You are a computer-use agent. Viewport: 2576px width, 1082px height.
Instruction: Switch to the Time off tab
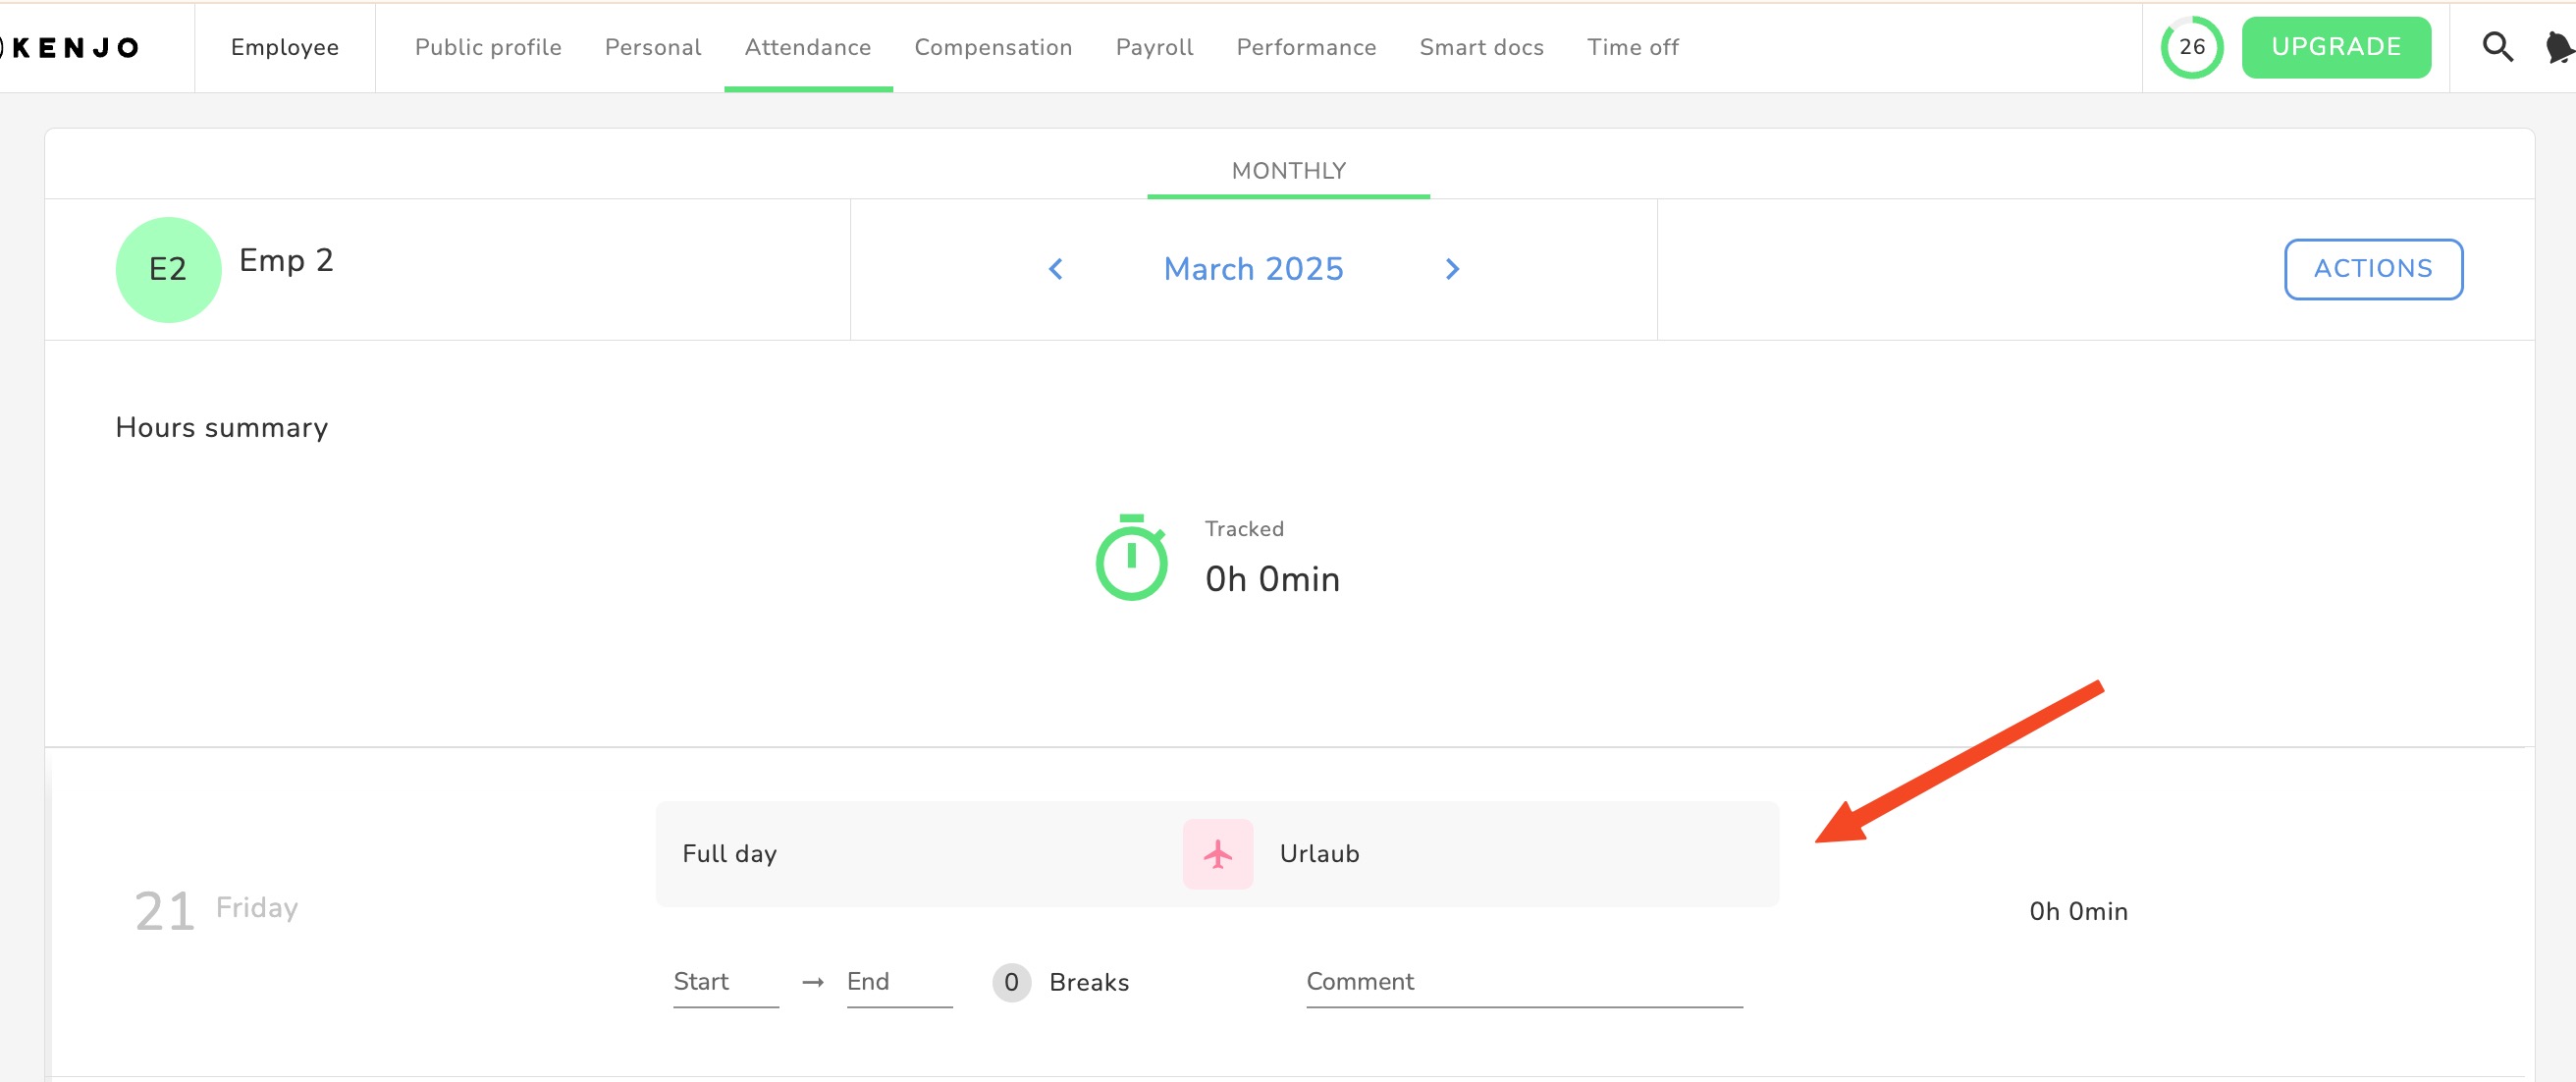(x=1632, y=47)
